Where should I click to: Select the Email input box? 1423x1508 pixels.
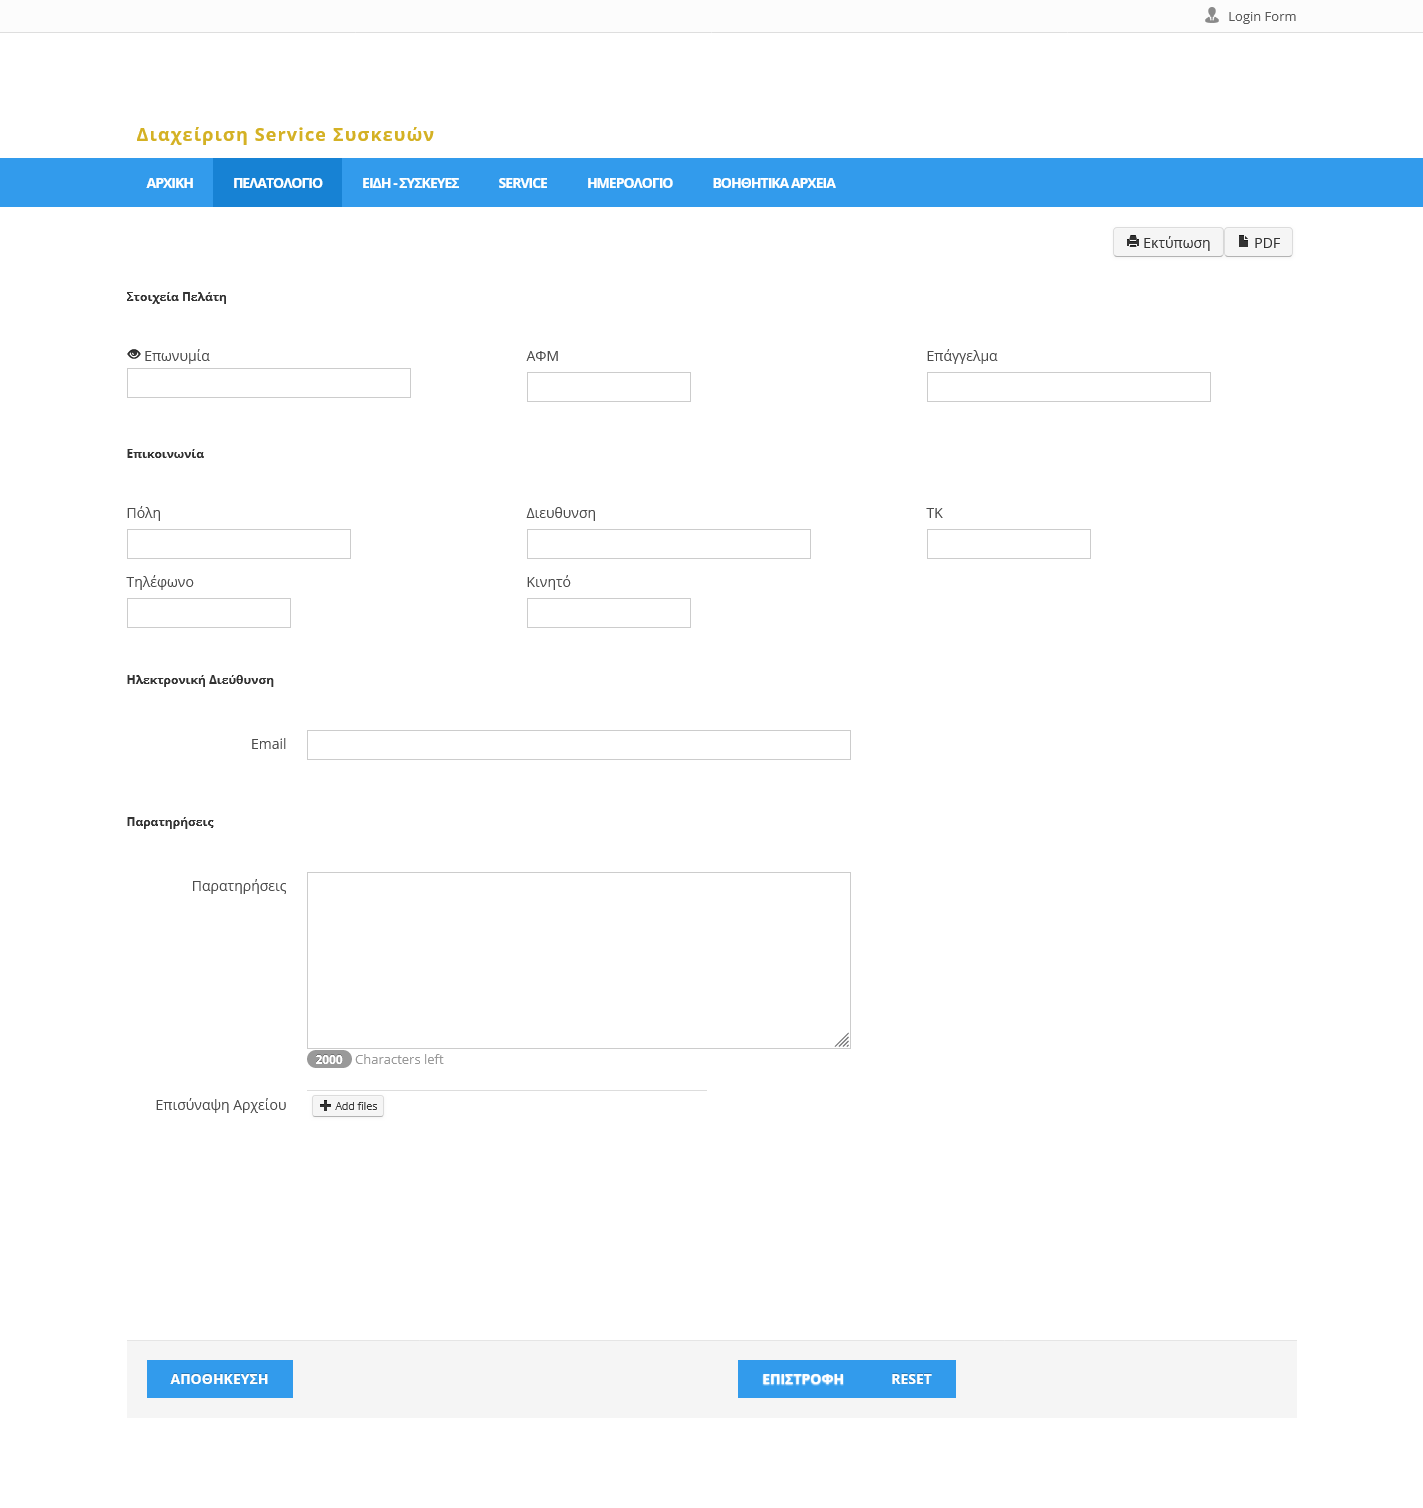pyautogui.click(x=578, y=745)
